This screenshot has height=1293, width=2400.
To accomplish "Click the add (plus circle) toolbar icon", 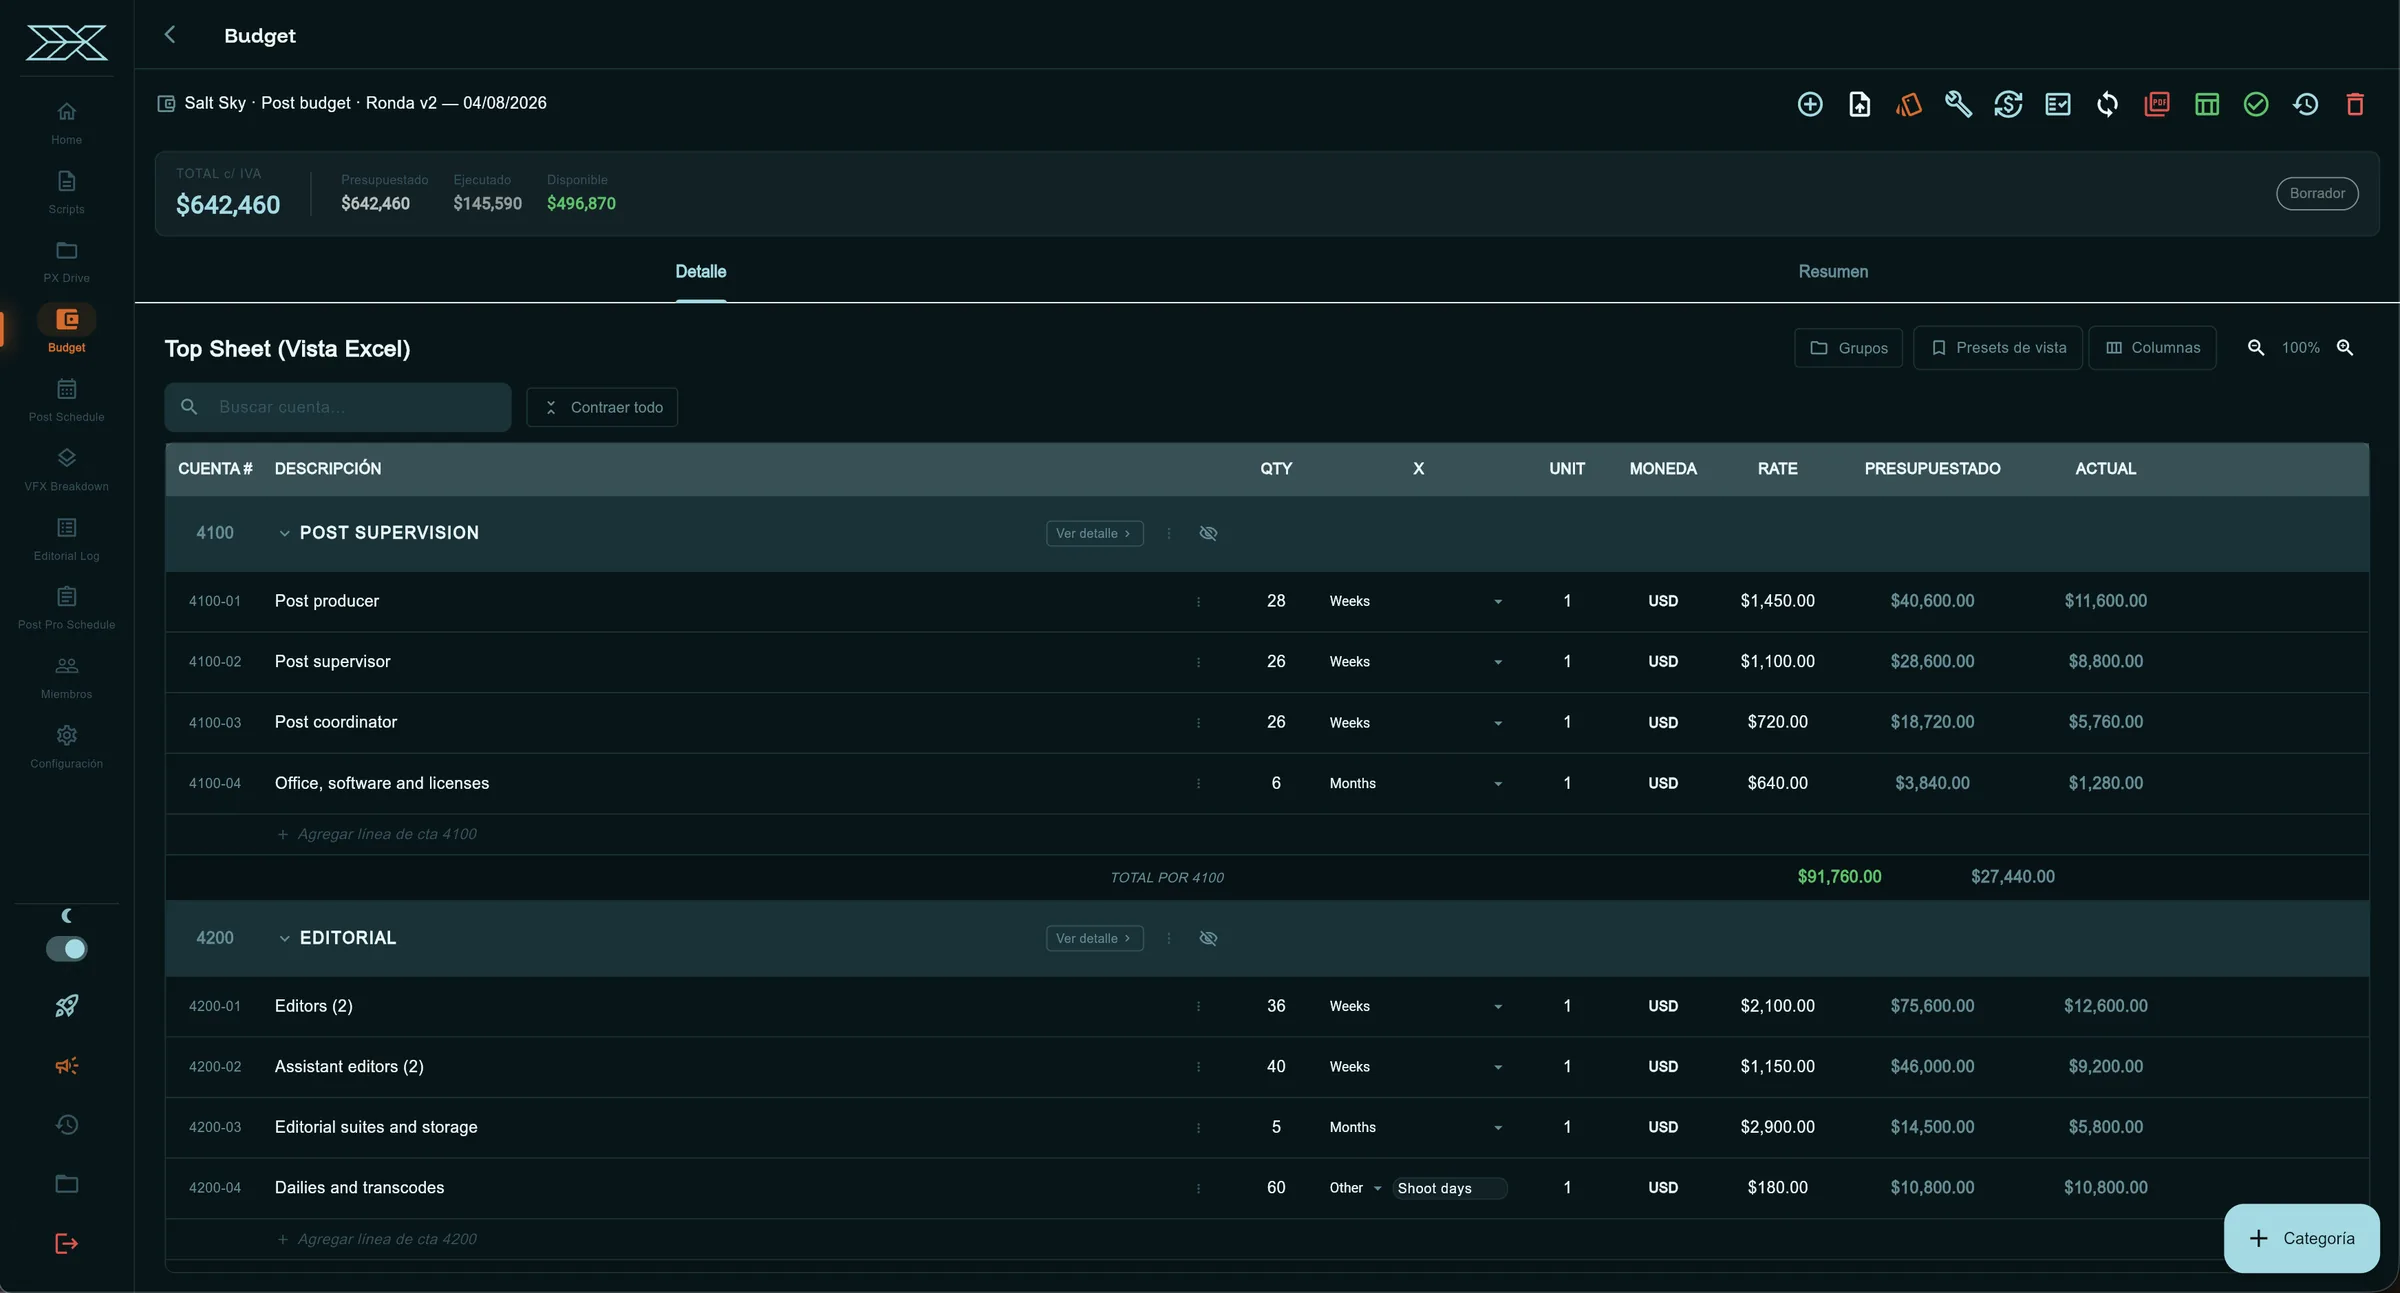I will pos(1810,104).
